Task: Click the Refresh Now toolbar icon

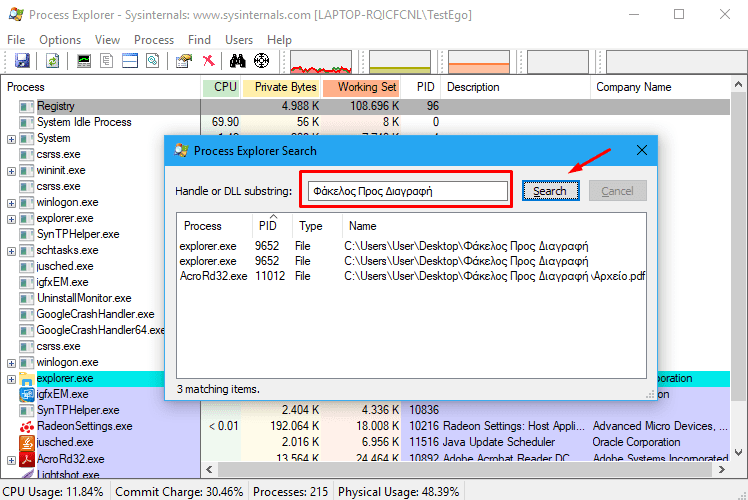Action: 52,61
